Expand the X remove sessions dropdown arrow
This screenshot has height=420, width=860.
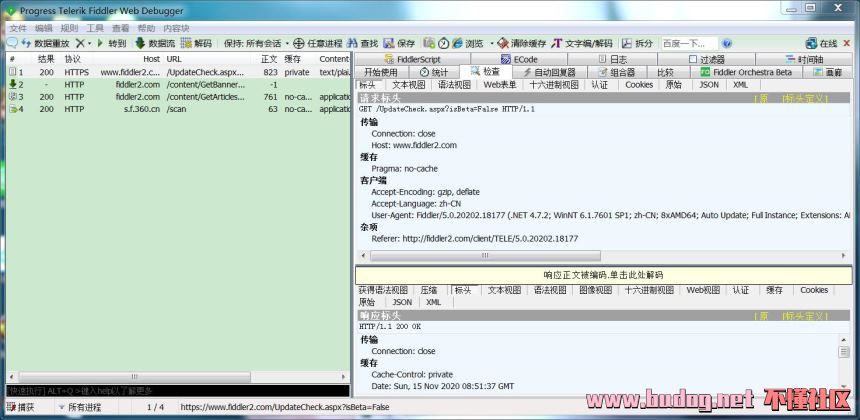click(89, 44)
